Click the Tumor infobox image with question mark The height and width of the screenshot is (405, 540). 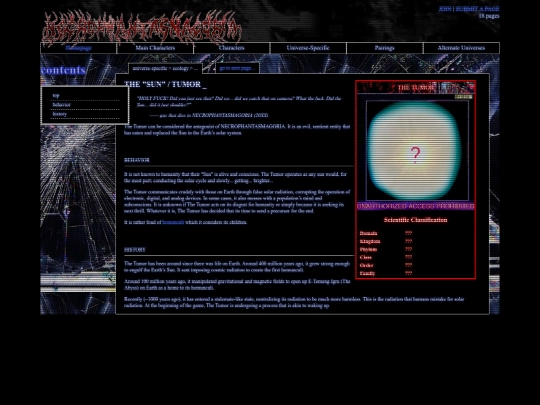click(x=416, y=150)
